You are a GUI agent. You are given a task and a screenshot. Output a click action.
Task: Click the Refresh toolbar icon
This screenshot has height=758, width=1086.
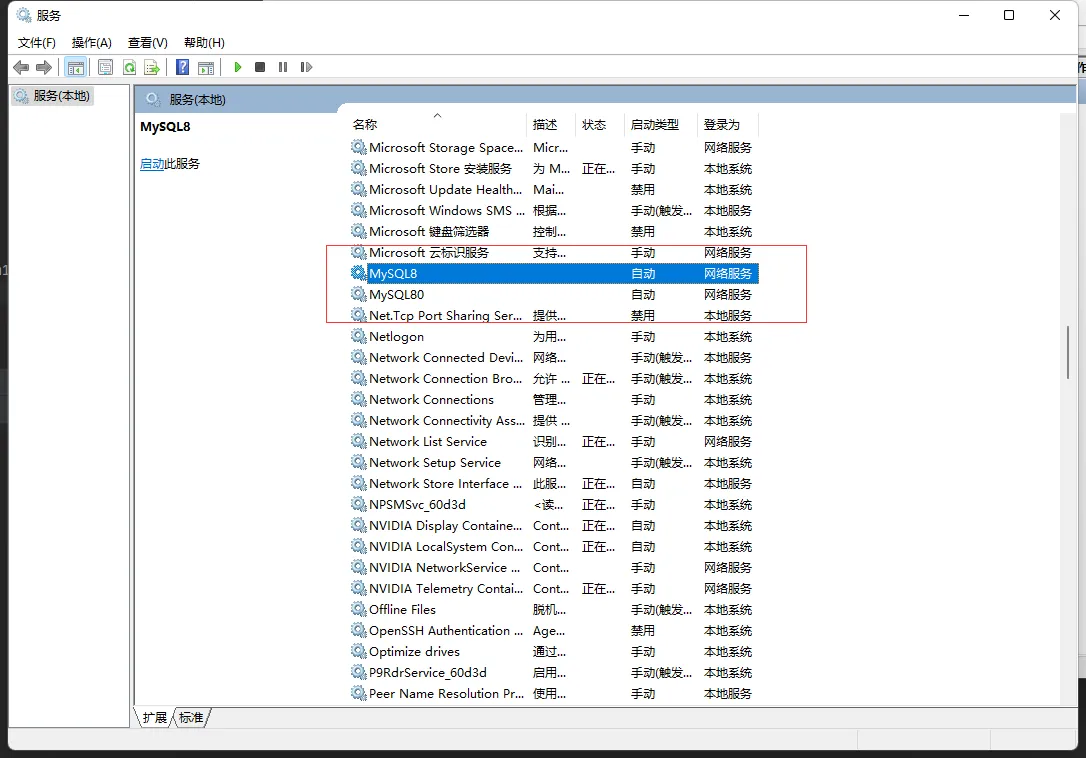coord(129,67)
